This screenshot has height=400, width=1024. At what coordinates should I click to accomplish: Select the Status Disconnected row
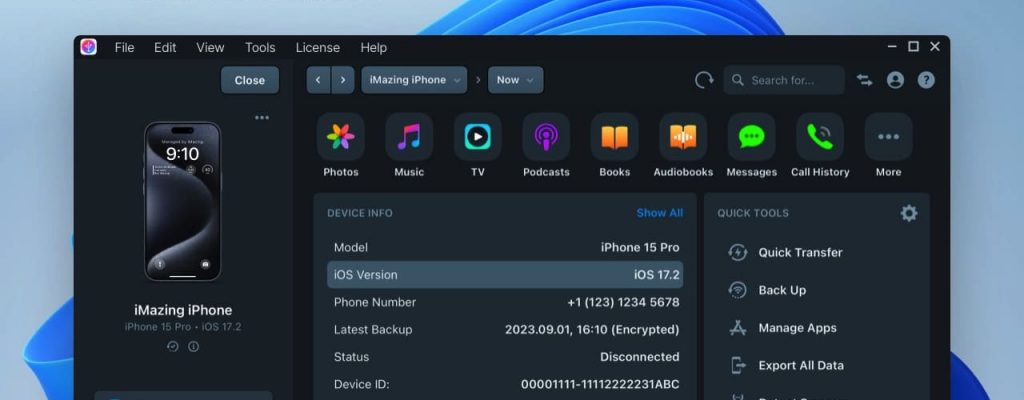(505, 358)
